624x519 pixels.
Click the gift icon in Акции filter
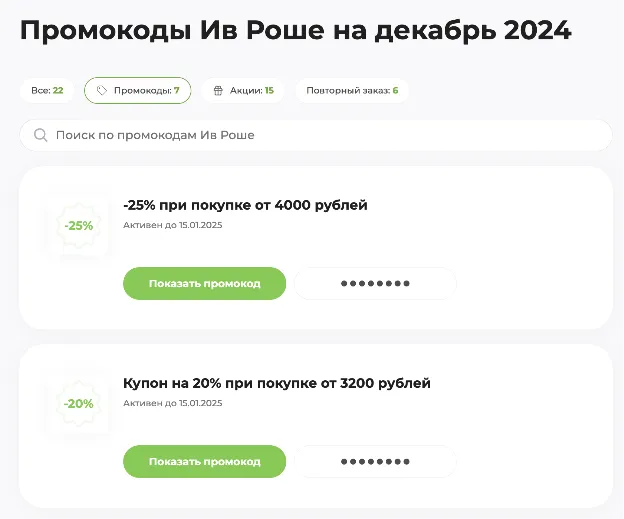tap(218, 91)
